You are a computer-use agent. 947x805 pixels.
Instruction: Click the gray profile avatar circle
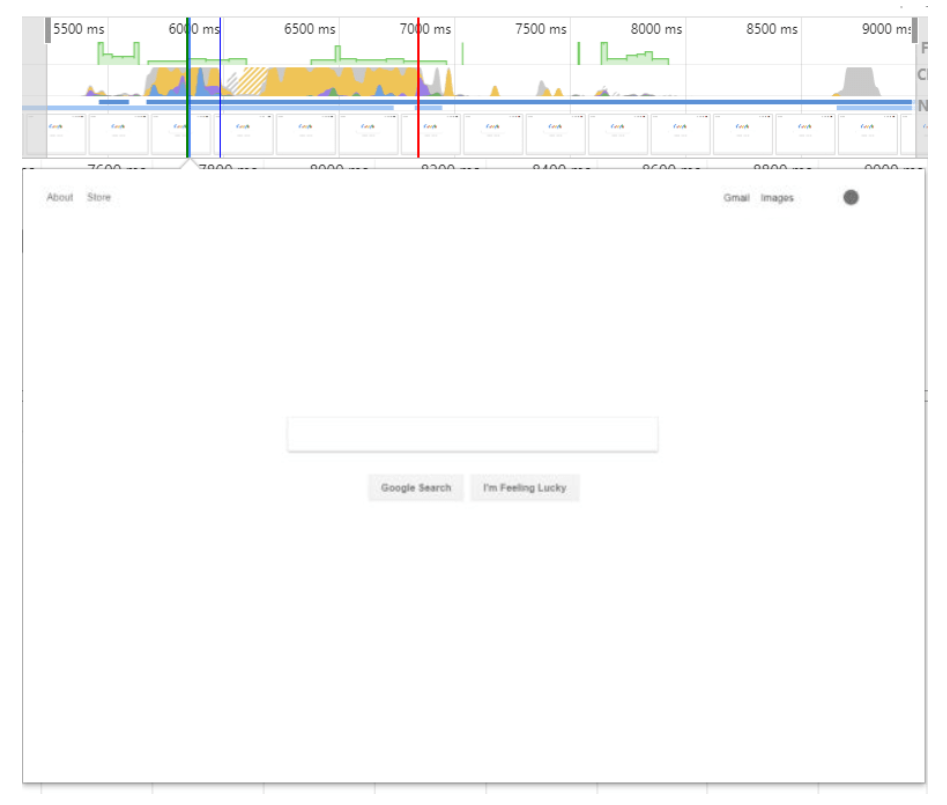[851, 197]
